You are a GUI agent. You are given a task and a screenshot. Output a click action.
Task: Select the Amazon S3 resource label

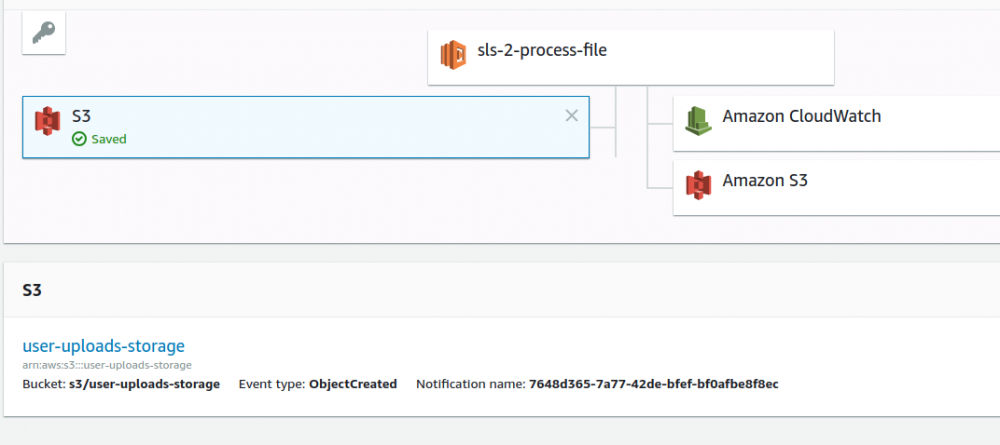point(765,181)
